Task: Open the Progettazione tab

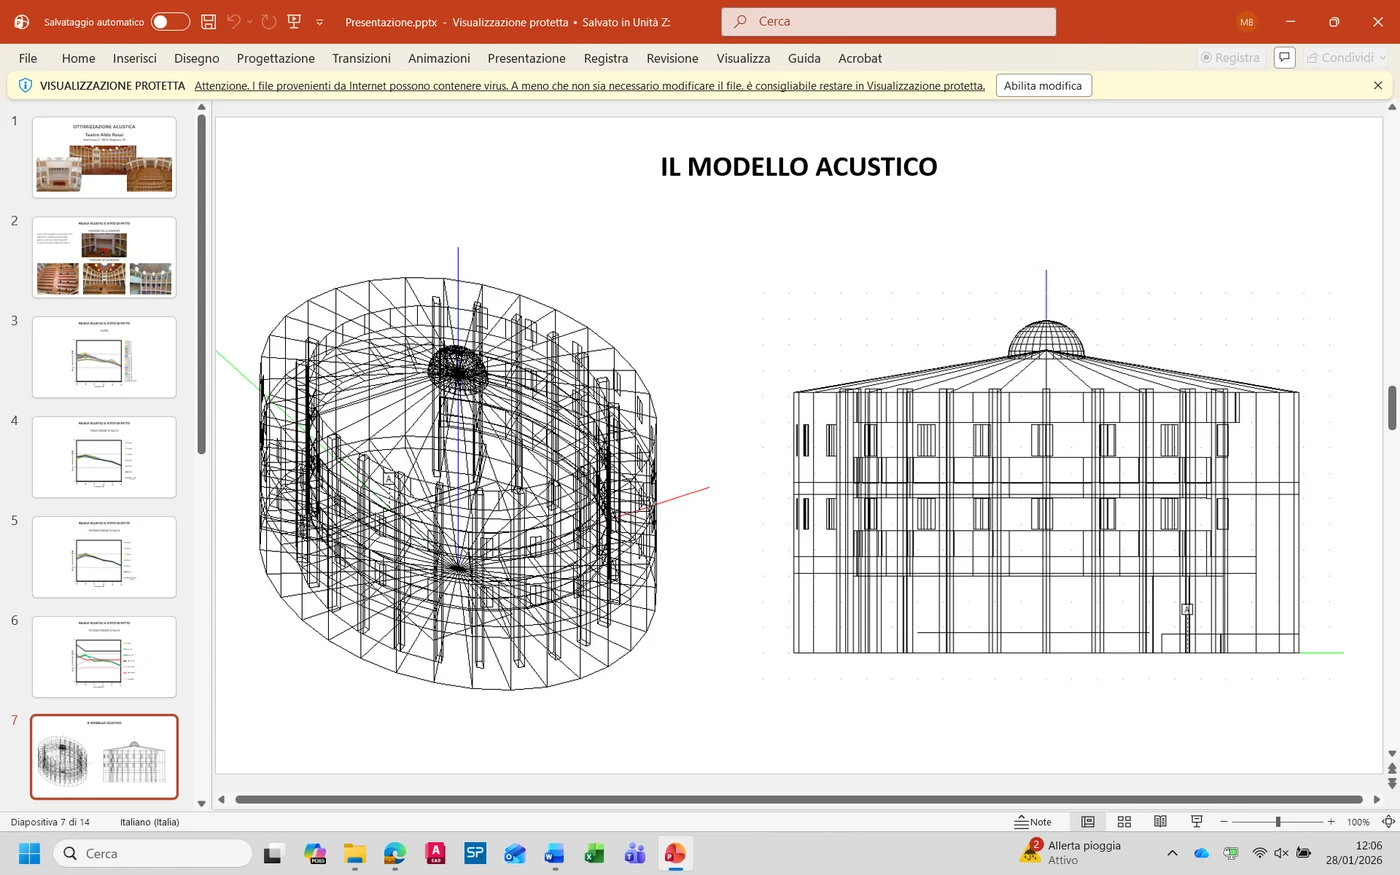Action: point(276,58)
